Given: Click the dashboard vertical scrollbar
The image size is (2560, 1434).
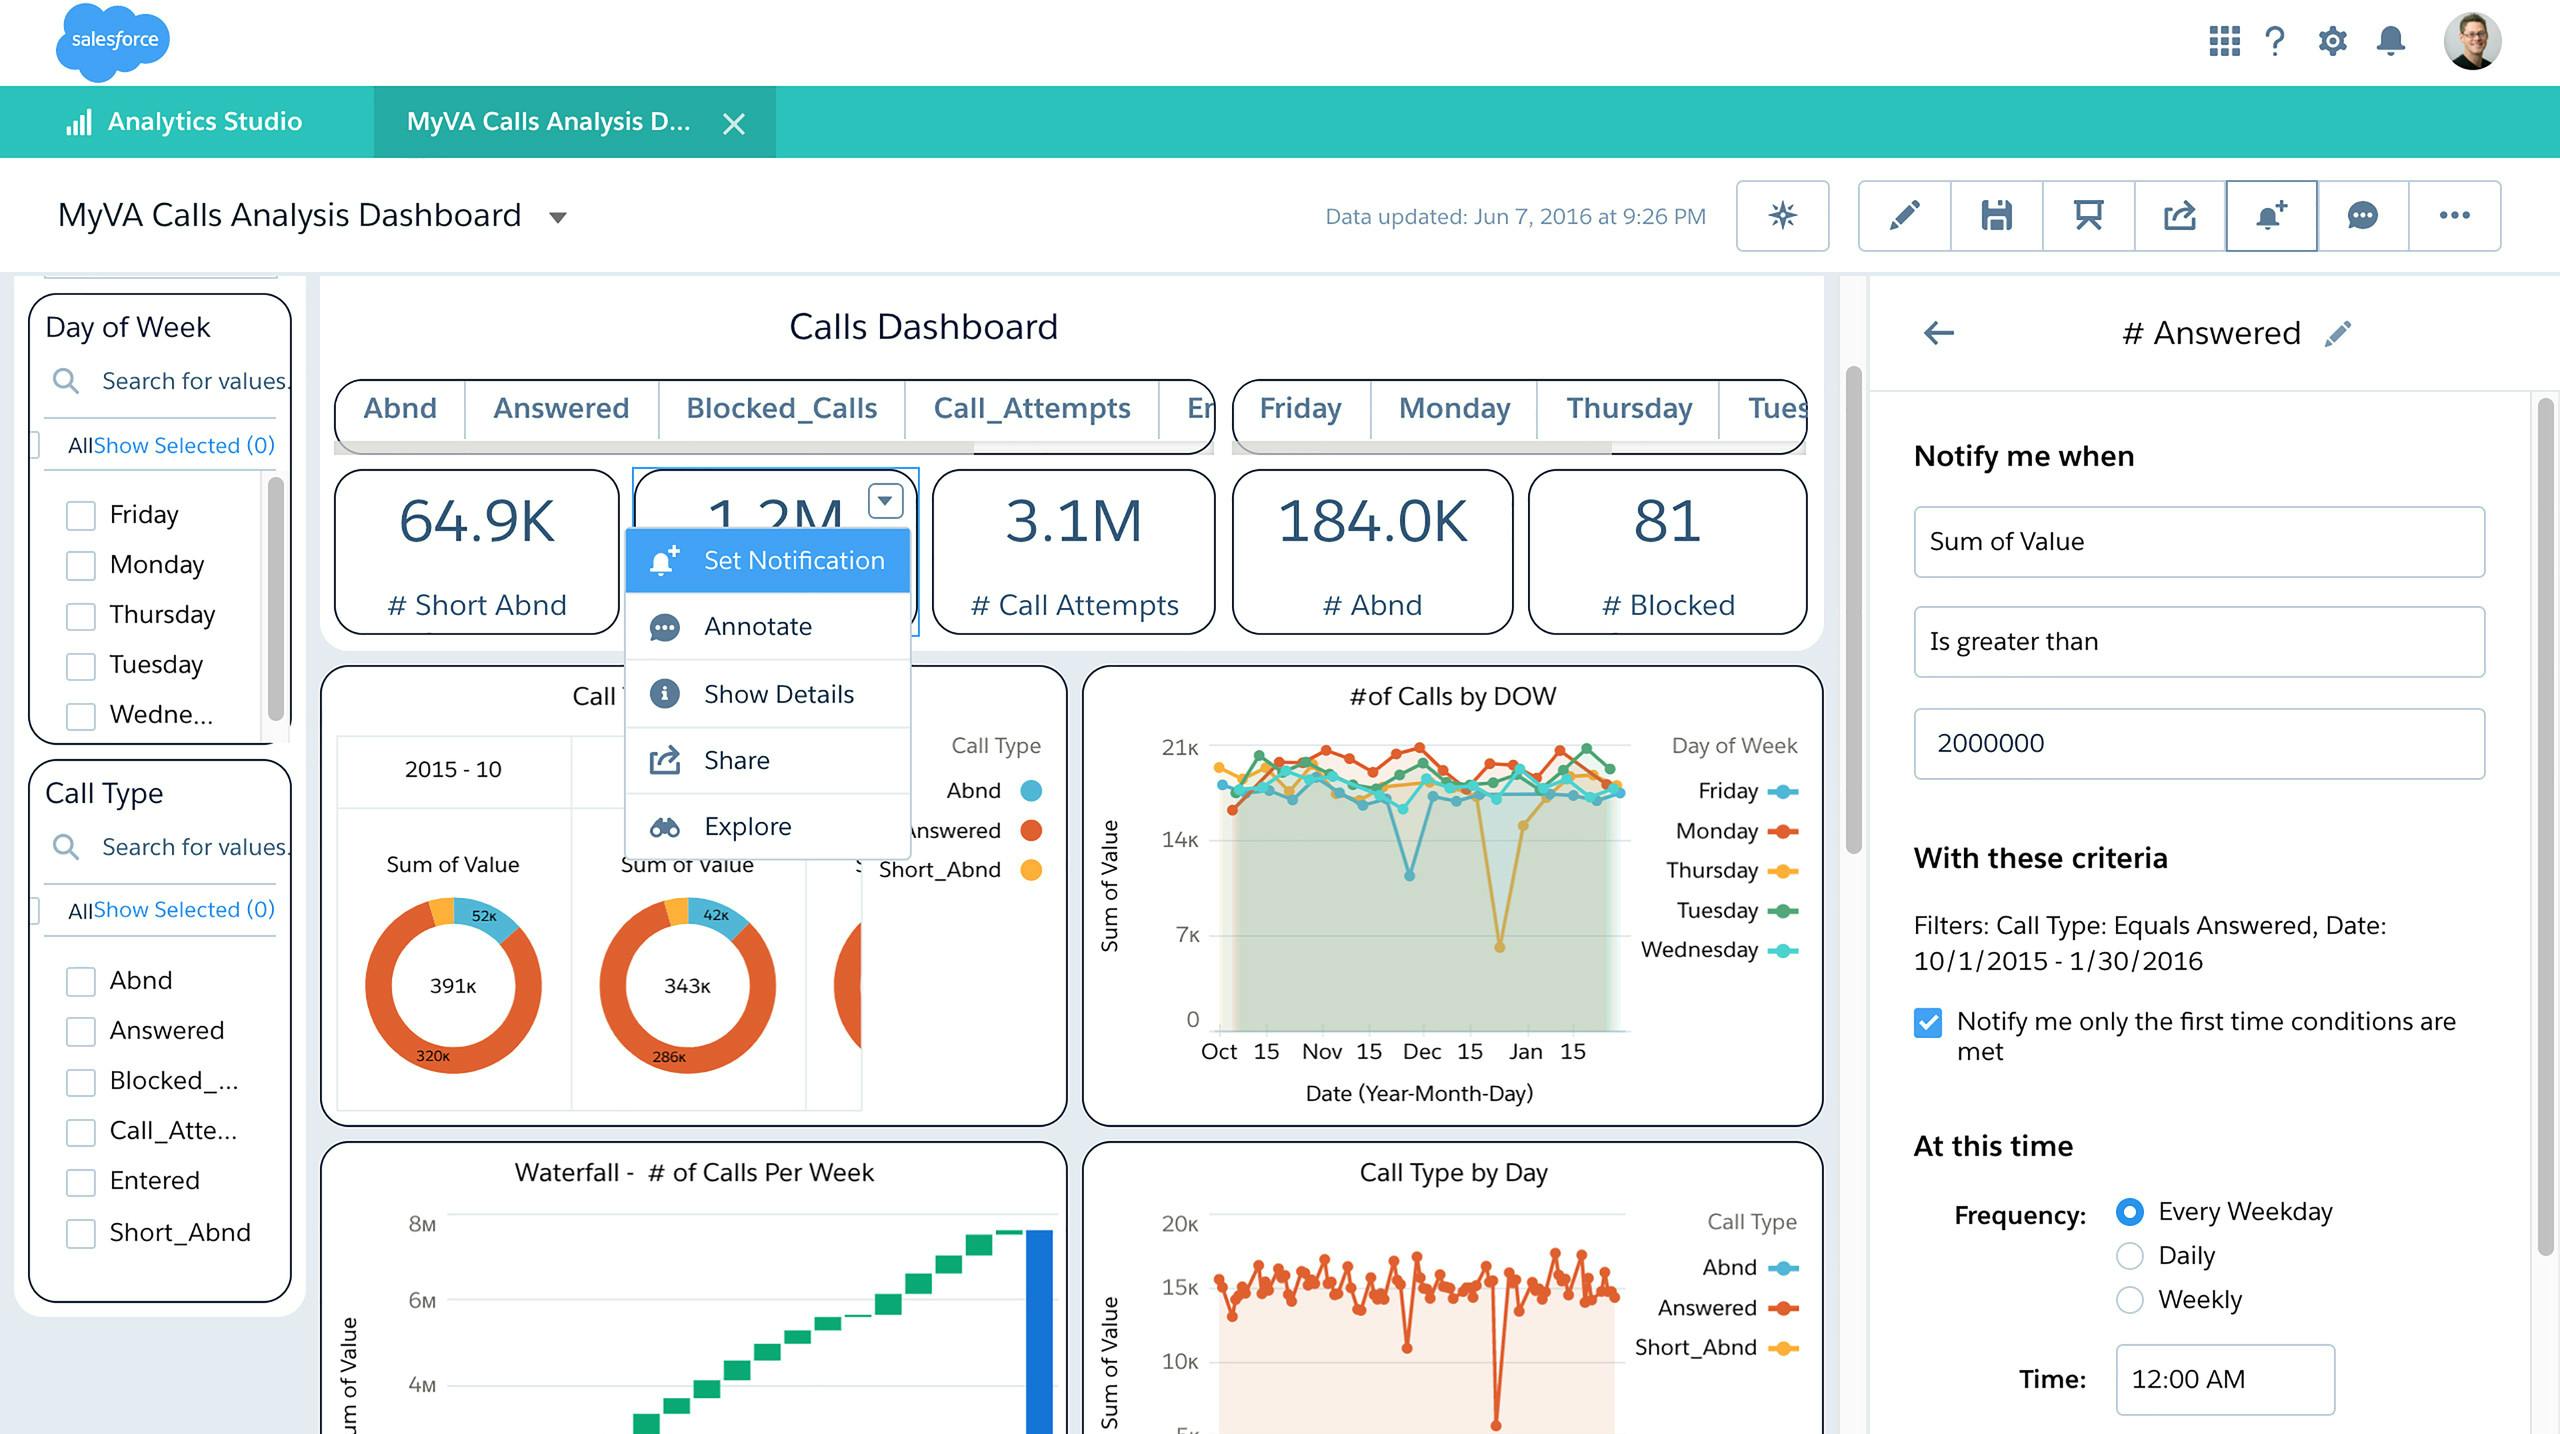Looking at the screenshot, I should [x=1853, y=610].
